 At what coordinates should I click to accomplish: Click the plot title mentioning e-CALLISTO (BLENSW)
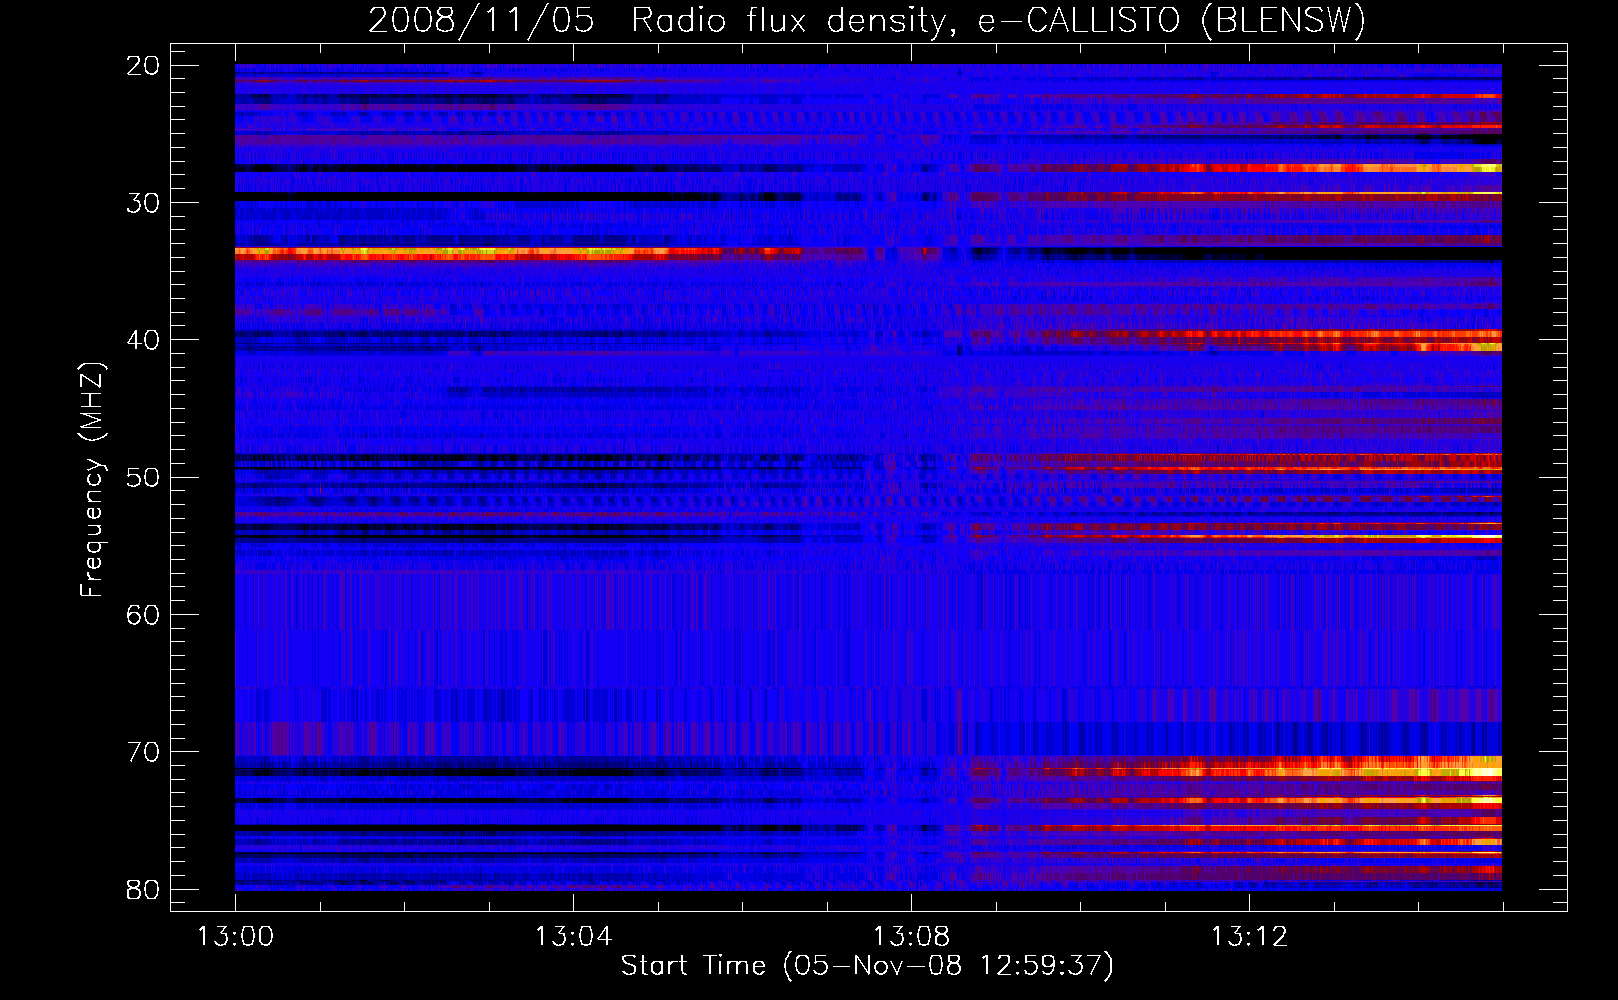pyautogui.click(x=867, y=21)
